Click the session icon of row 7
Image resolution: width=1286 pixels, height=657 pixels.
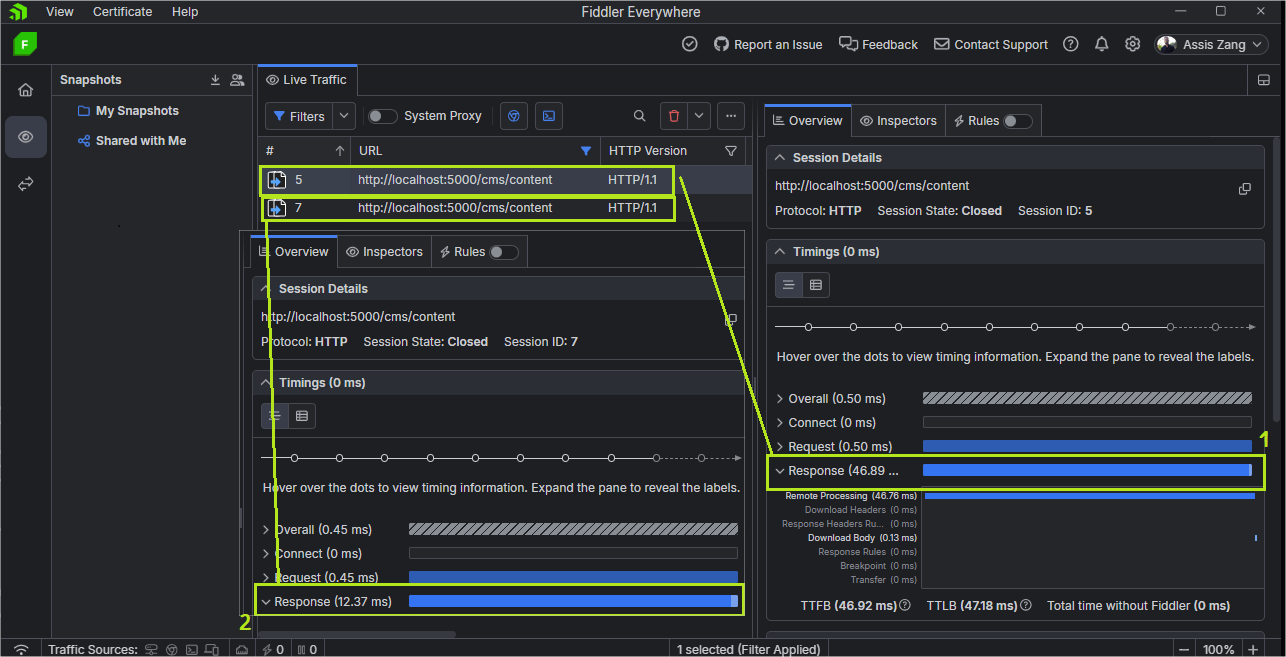[x=277, y=208]
